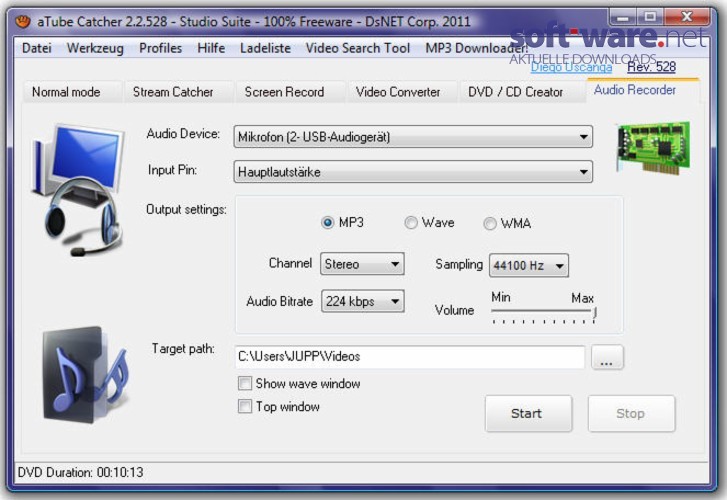Open the Ladeliste menu
The height and width of the screenshot is (500, 727).
pyautogui.click(x=265, y=48)
